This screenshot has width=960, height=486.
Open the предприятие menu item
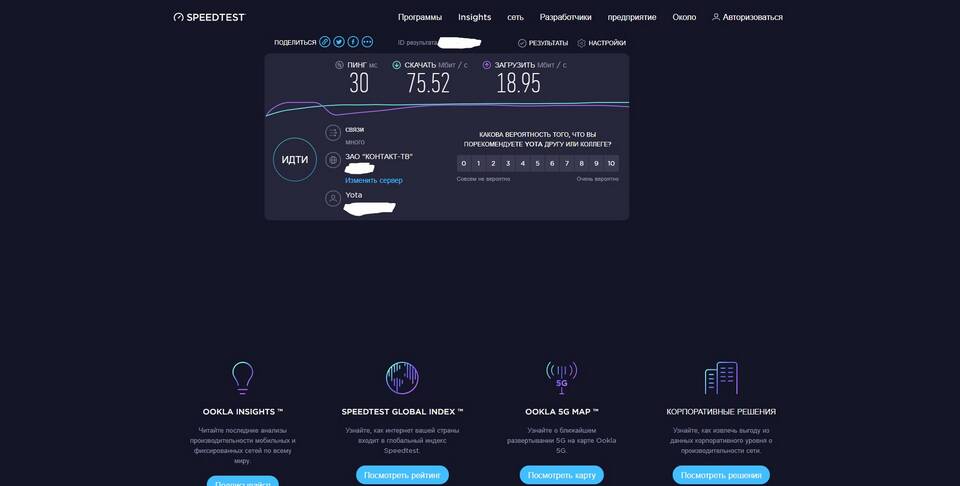(x=632, y=17)
